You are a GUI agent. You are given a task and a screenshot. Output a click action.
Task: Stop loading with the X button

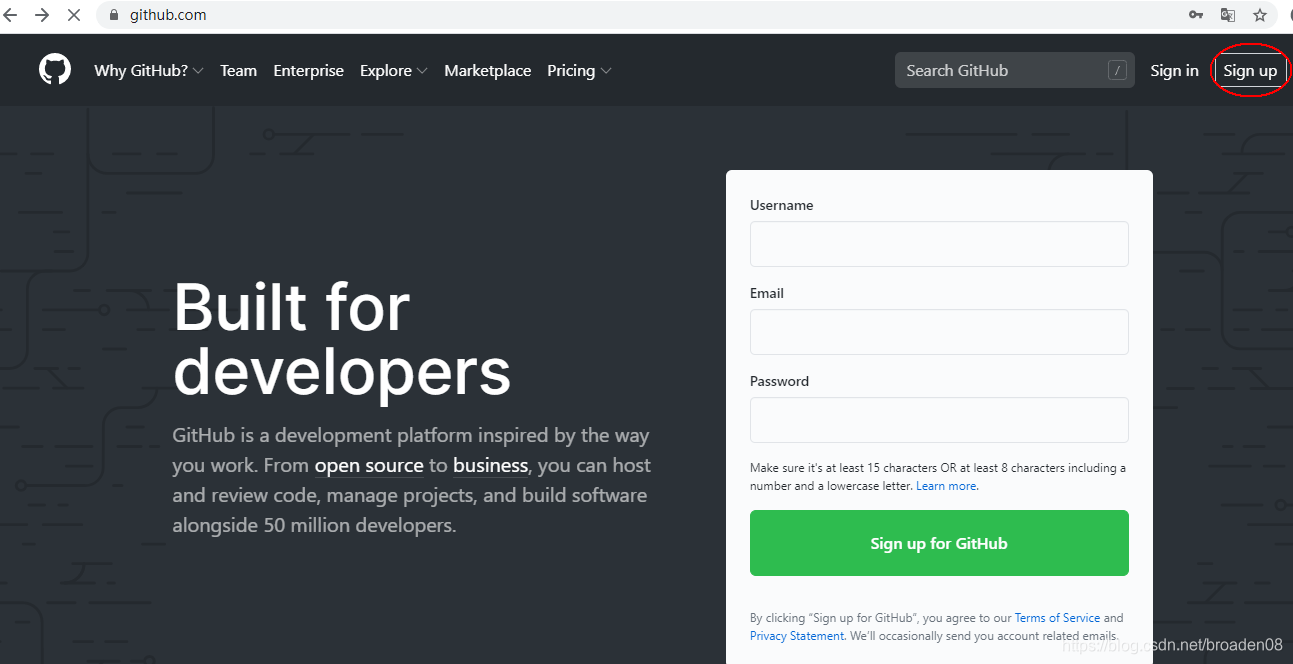pos(74,15)
